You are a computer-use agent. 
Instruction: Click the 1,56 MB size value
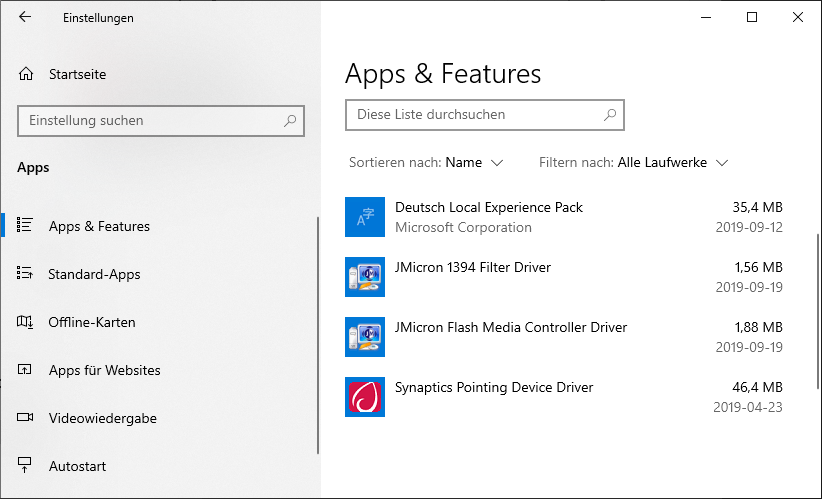click(758, 267)
